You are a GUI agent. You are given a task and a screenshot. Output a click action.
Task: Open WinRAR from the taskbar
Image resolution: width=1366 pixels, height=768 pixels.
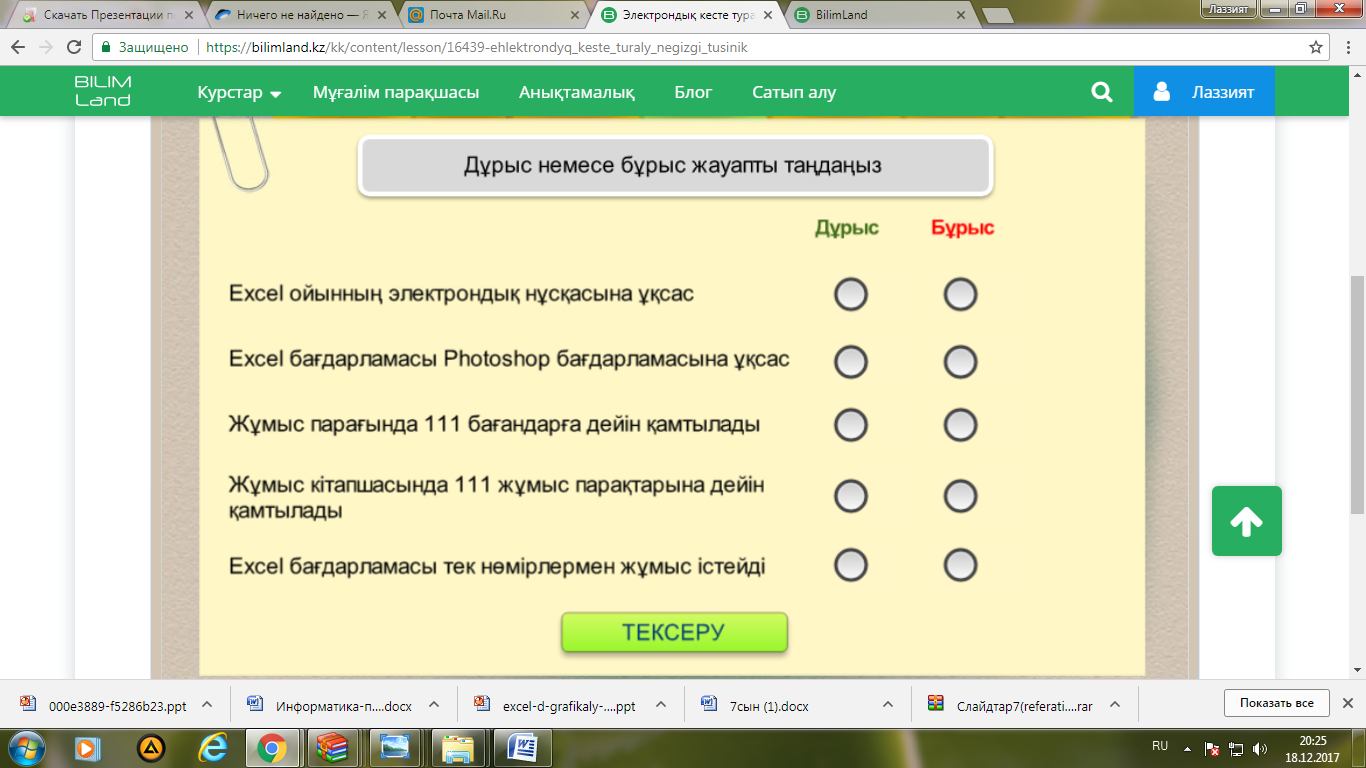[x=331, y=747]
